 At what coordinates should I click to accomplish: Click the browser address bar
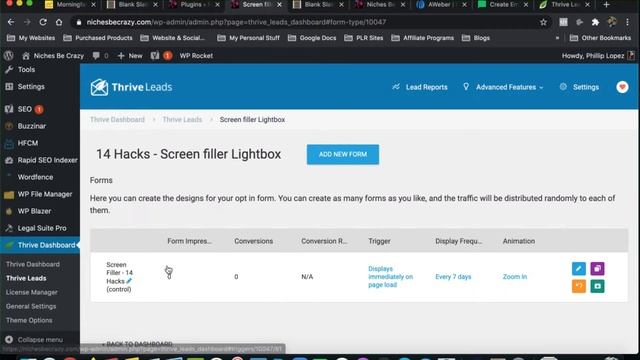(x=310, y=22)
